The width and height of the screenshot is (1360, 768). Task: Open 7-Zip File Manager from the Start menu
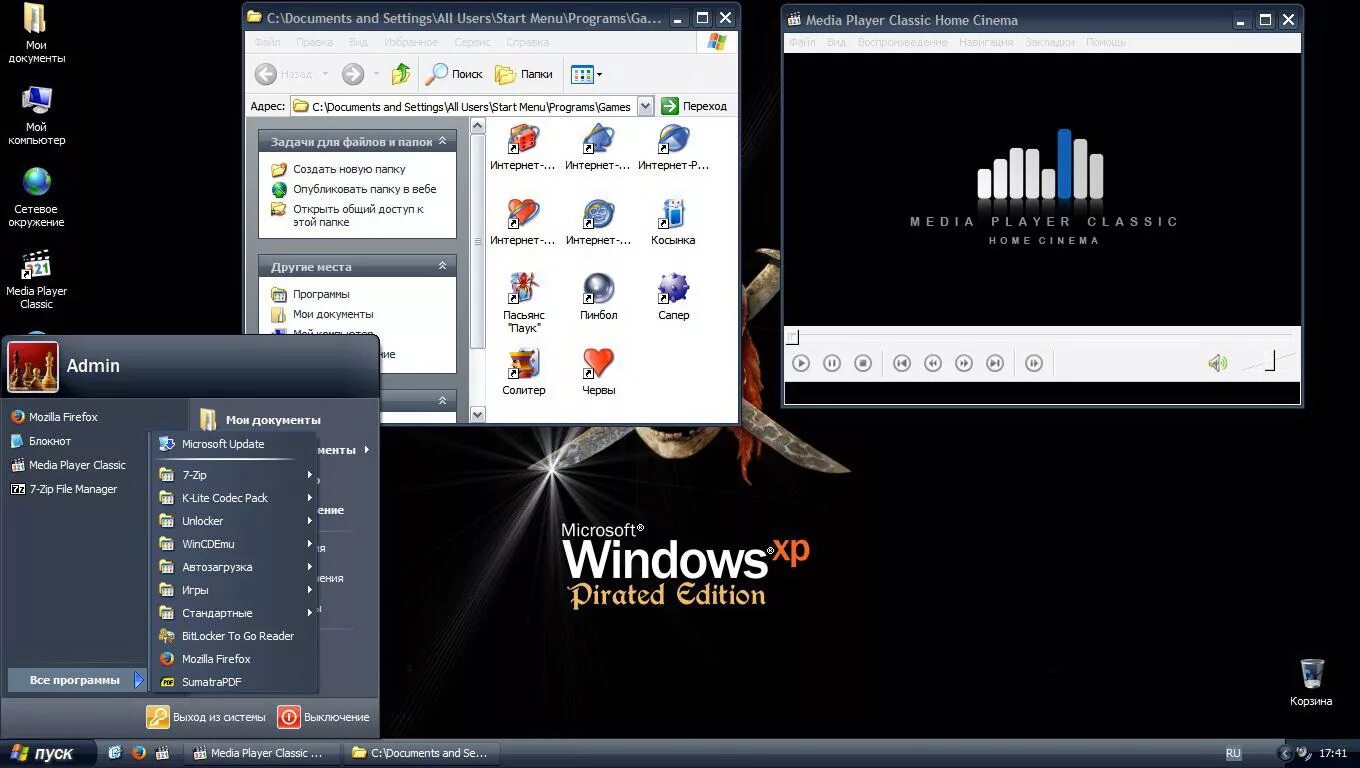(x=75, y=489)
